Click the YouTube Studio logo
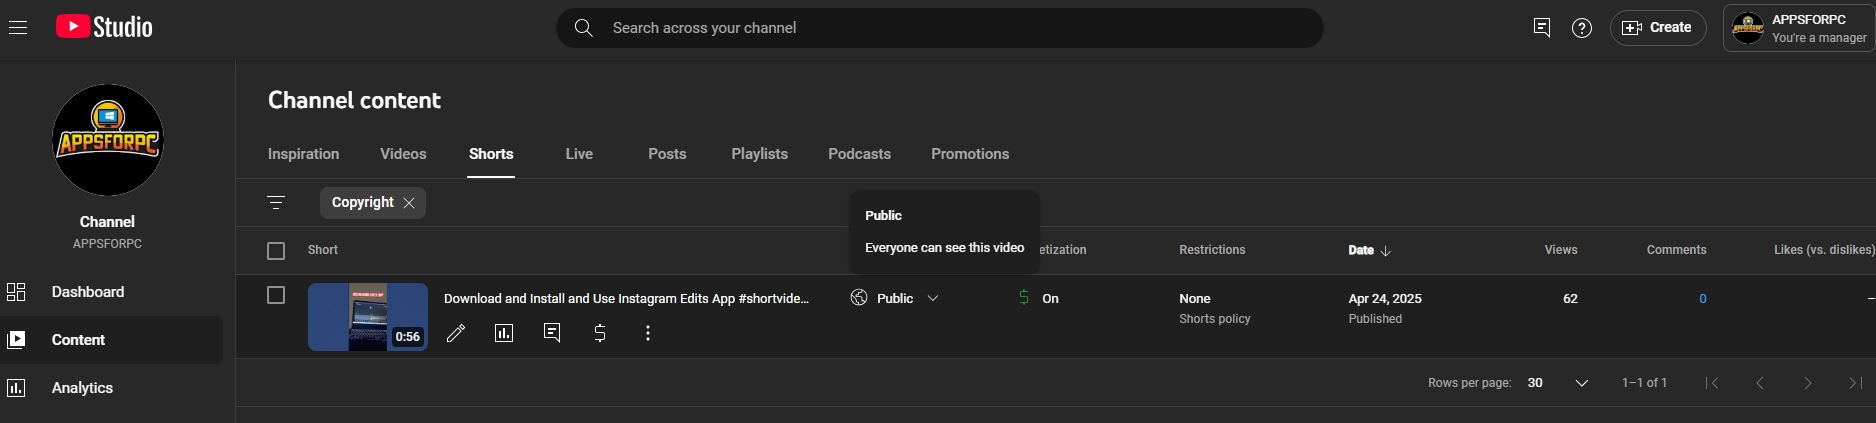The image size is (1876, 423). pyautogui.click(x=104, y=27)
